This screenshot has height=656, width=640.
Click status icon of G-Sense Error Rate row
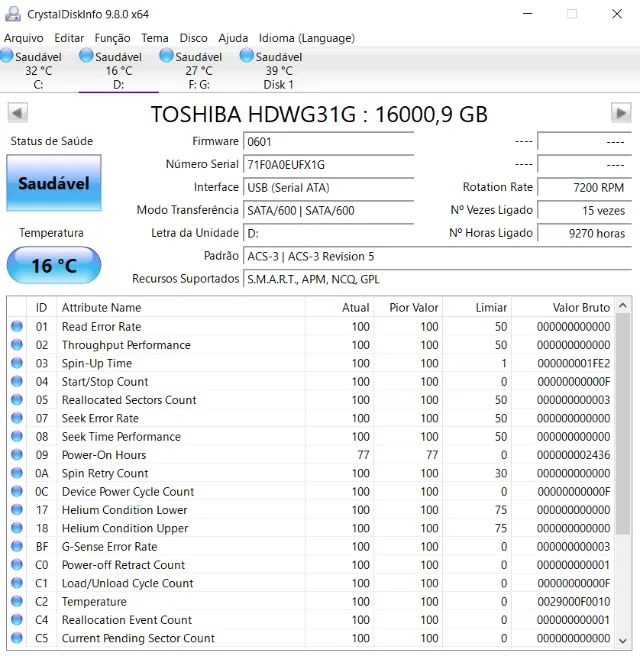[17, 546]
